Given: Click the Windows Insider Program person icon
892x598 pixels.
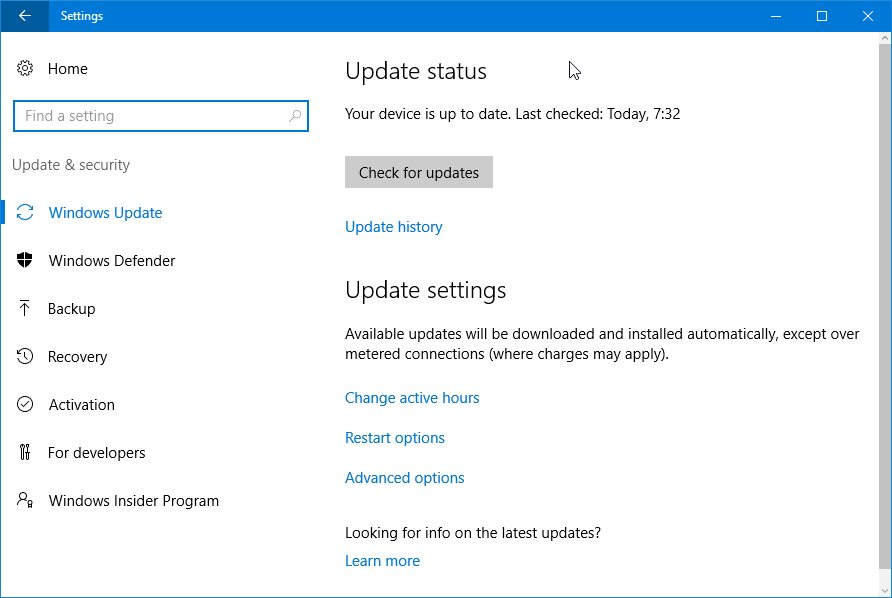Looking at the screenshot, I should point(24,500).
